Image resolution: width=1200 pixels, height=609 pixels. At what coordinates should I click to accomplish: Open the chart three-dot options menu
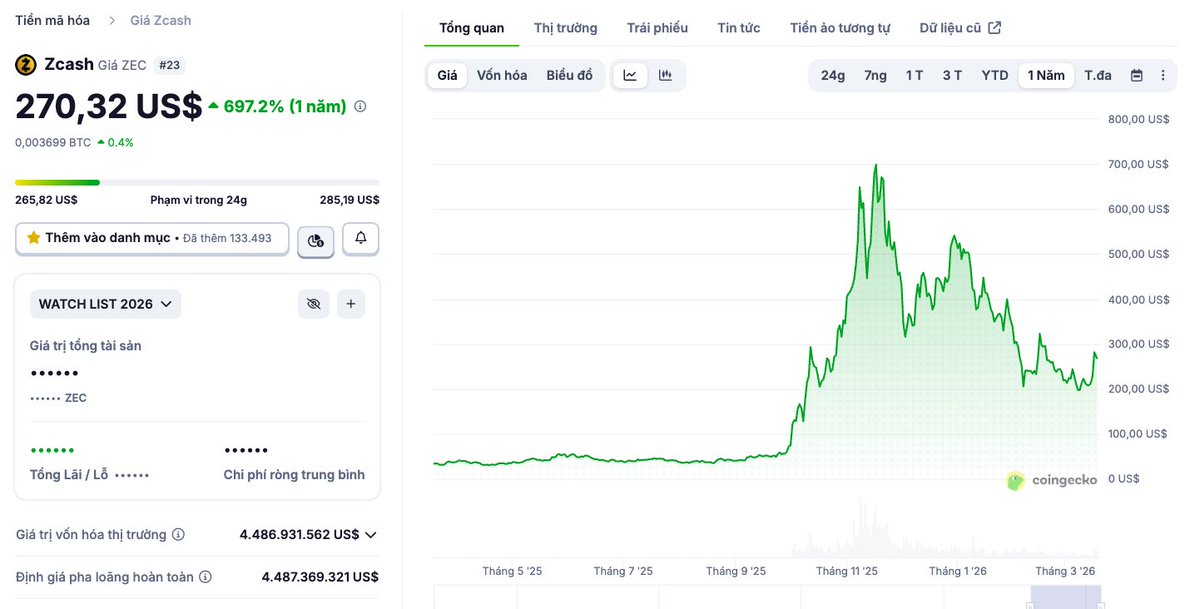(x=1163, y=75)
